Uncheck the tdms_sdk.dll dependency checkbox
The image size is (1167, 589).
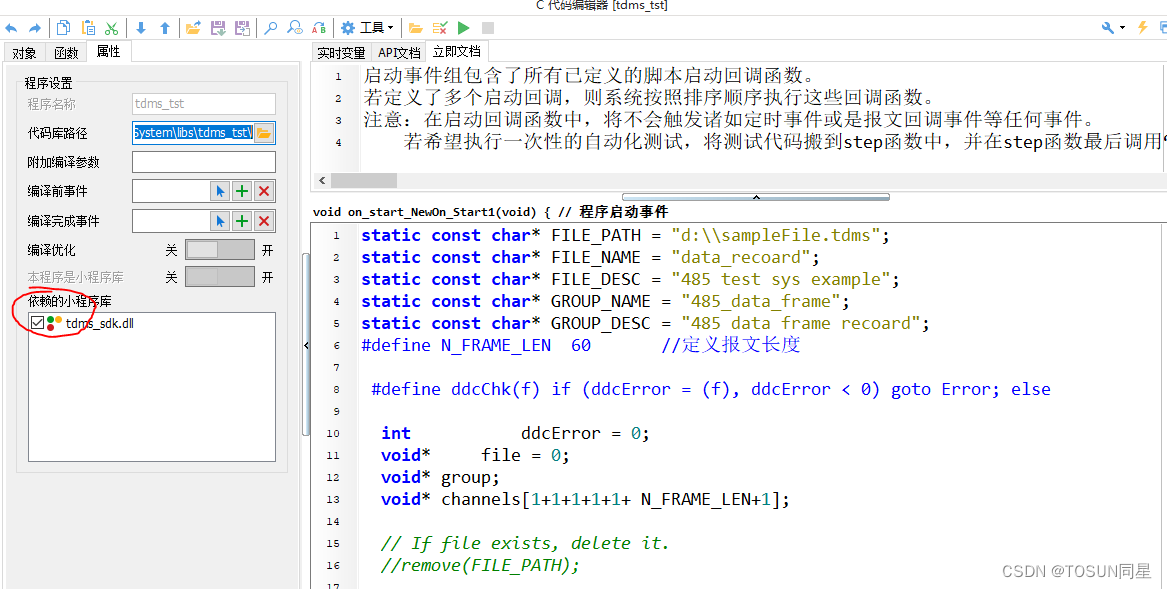(37, 322)
